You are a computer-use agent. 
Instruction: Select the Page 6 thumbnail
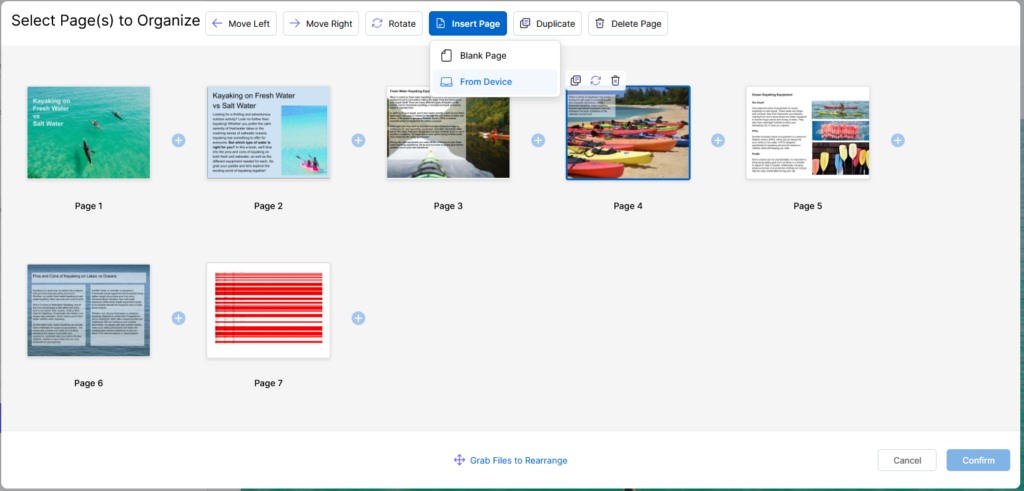pyautogui.click(x=89, y=310)
